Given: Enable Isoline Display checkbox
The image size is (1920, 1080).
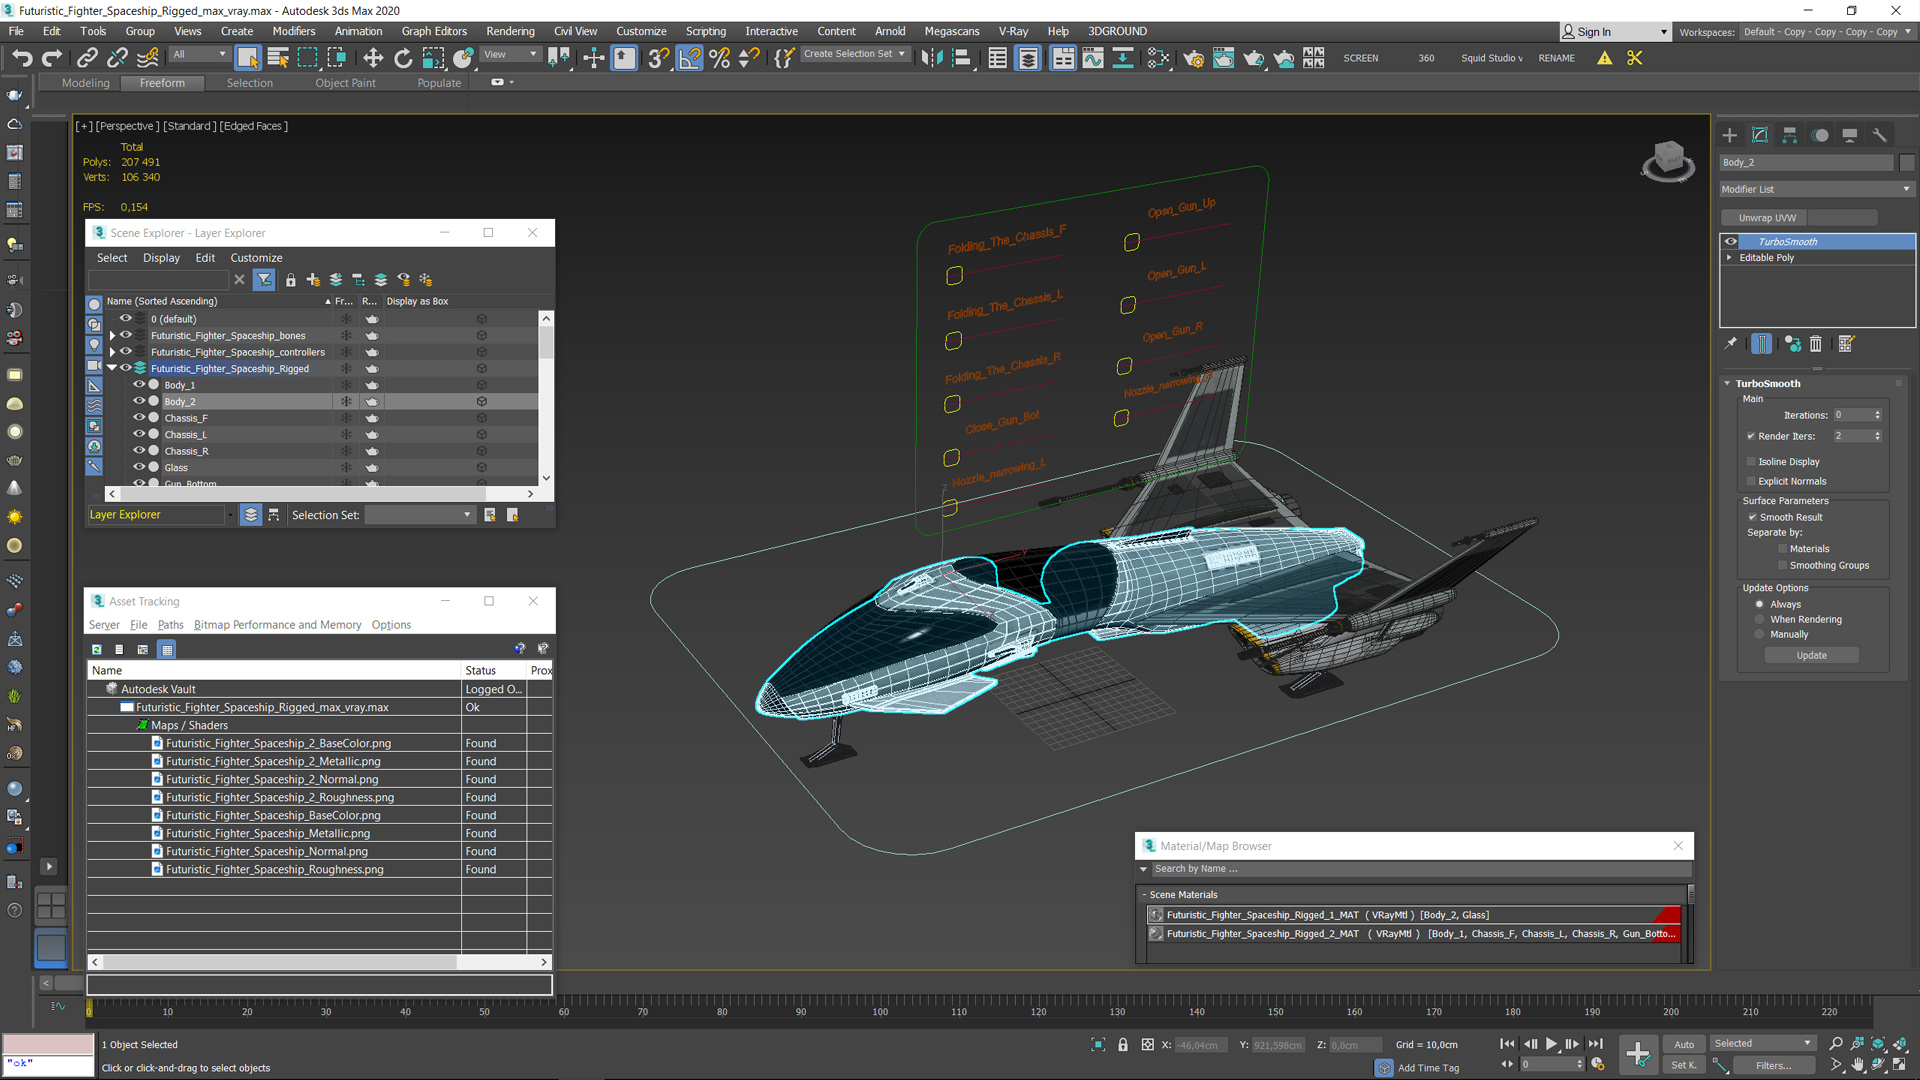Looking at the screenshot, I should pyautogui.click(x=1751, y=462).
